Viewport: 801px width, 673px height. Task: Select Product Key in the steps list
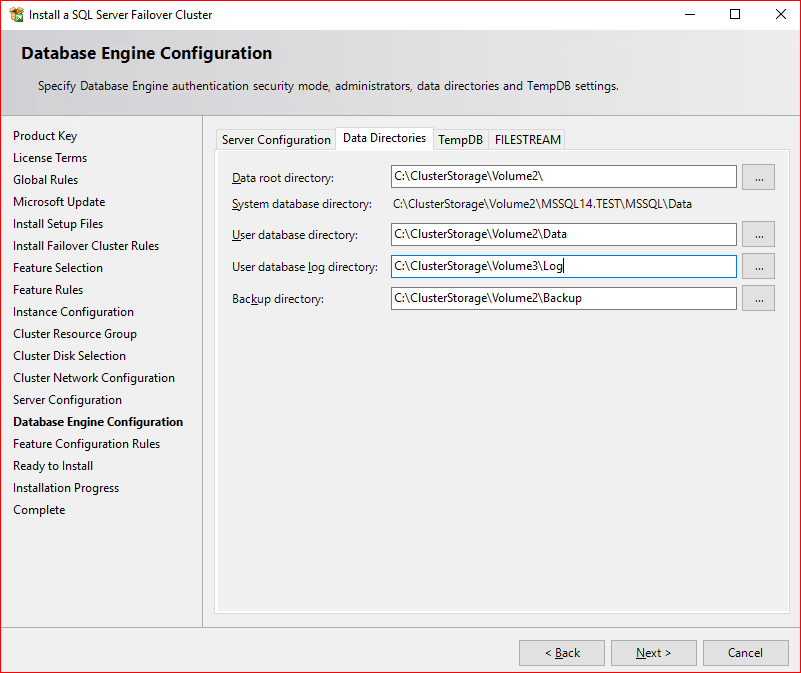click(45, 136)
